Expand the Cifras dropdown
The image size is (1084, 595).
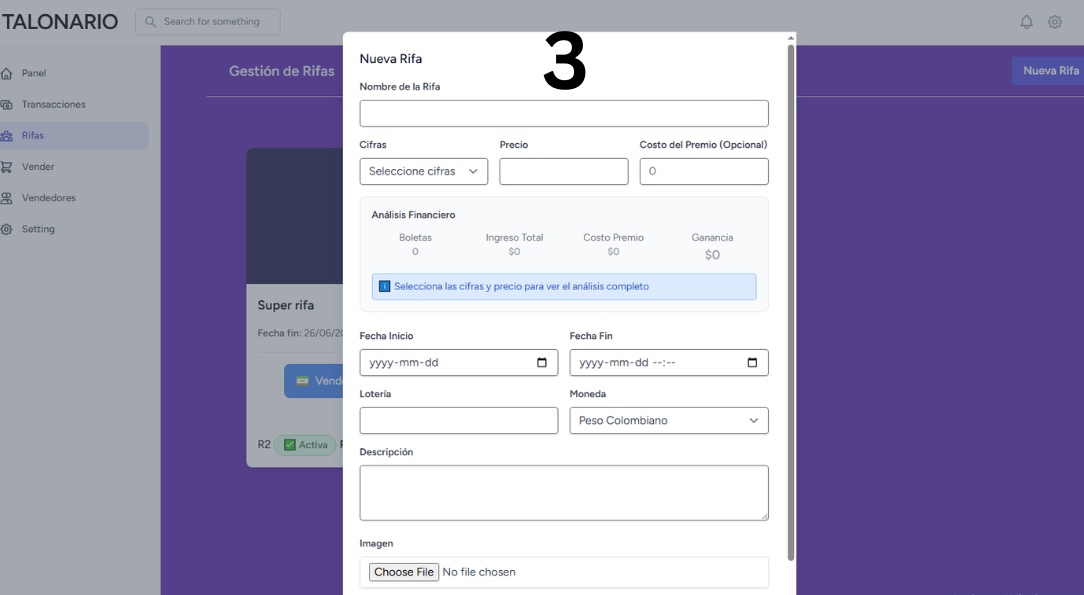423,172
